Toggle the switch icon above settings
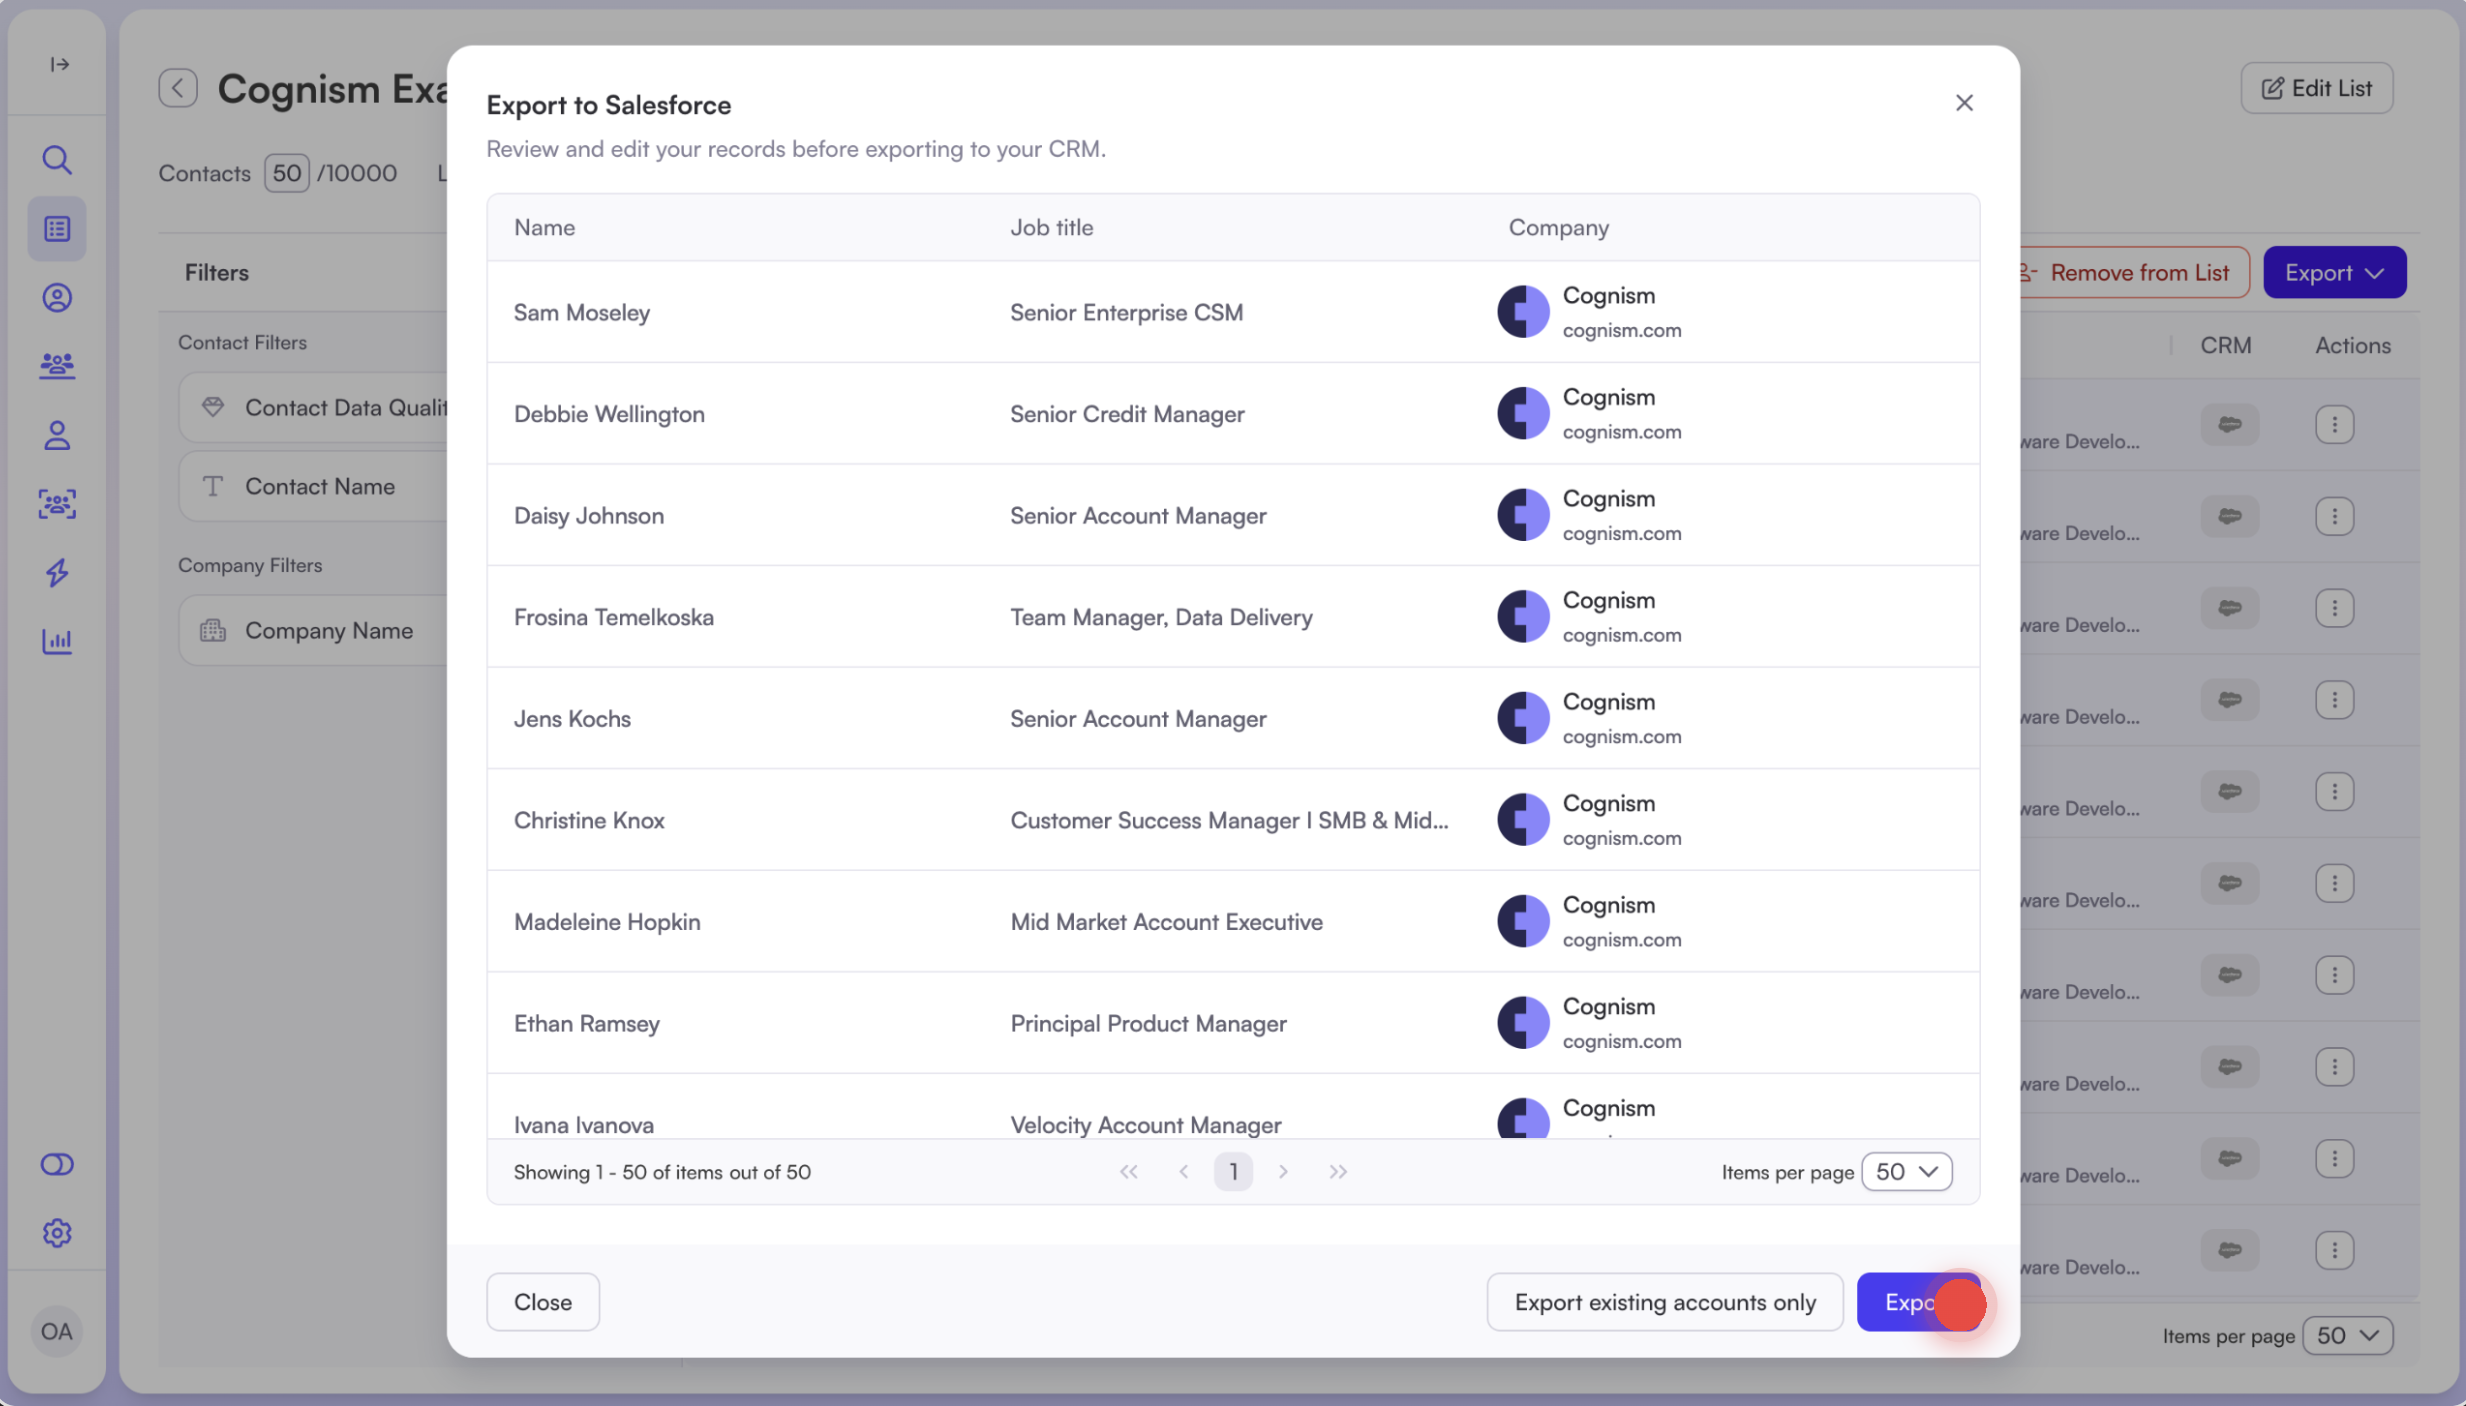The image size is (2466, 1406). (x=57, y=1164)
